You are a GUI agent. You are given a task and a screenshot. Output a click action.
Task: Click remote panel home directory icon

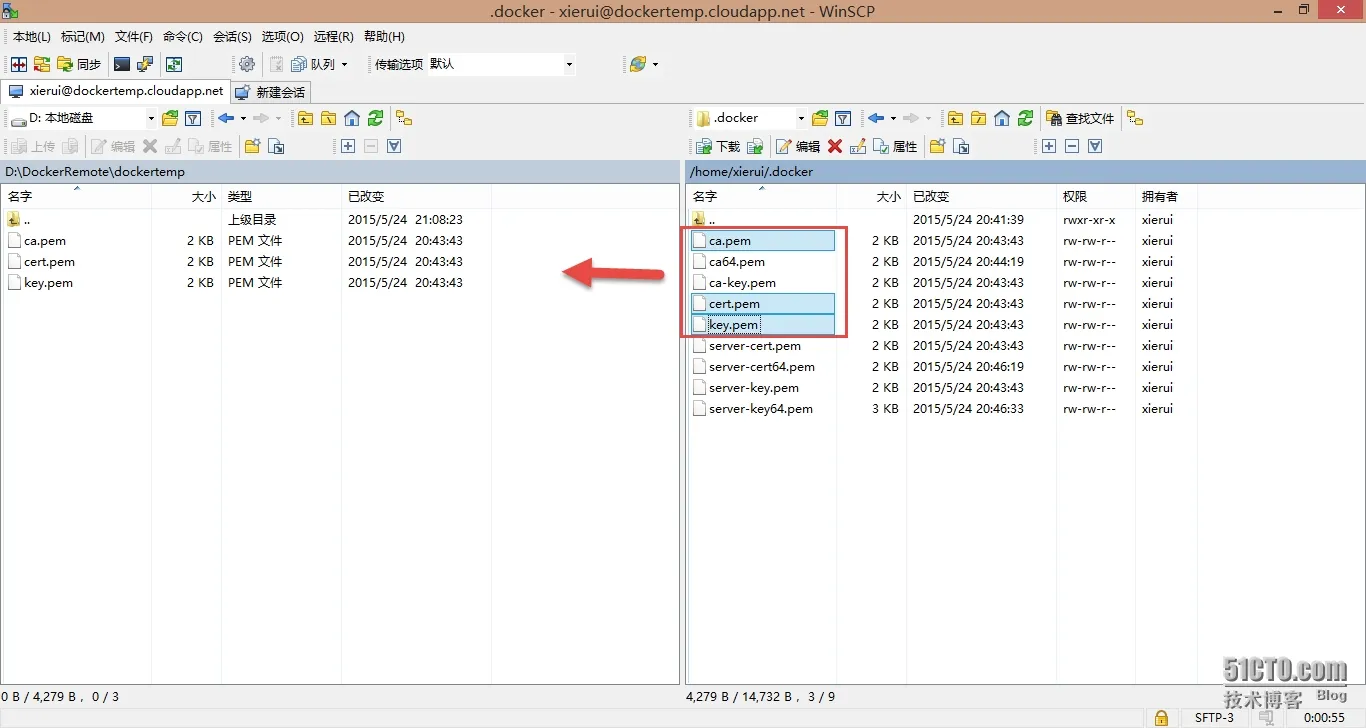pos(1002,118)
